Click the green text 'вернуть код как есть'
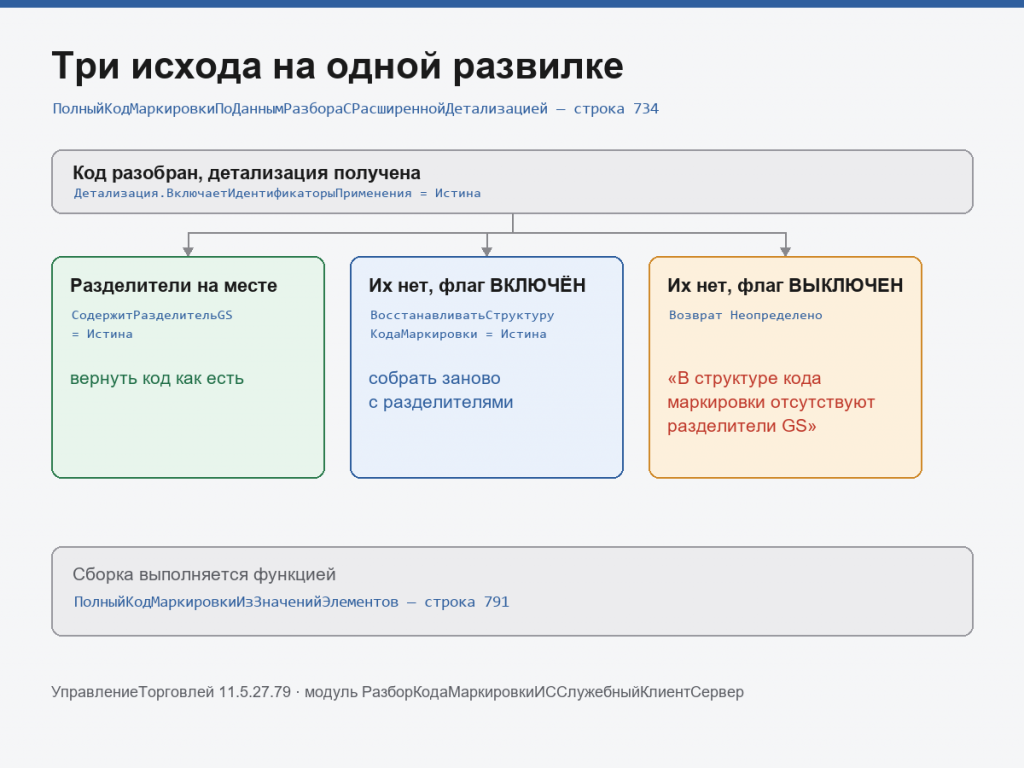The height and width of the screenshot is (768, 1024). (157, 378)
